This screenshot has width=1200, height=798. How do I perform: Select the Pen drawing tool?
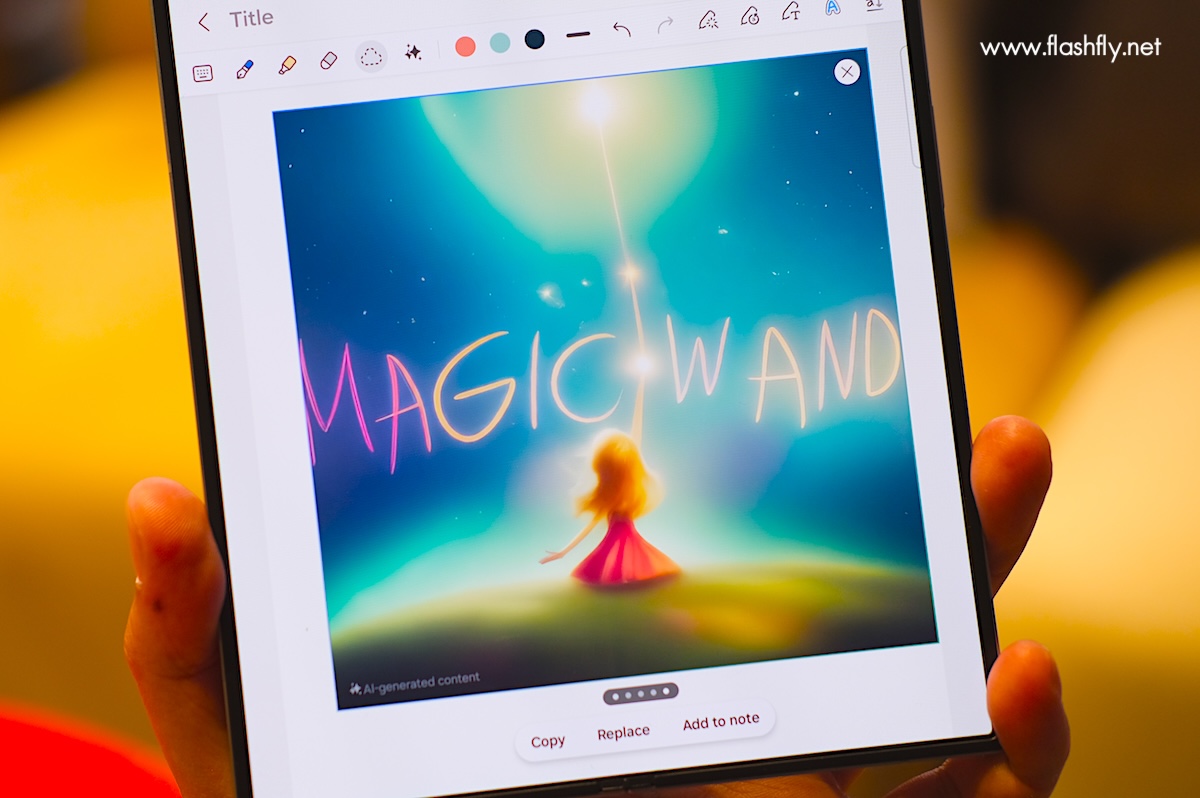click(244, 68)
